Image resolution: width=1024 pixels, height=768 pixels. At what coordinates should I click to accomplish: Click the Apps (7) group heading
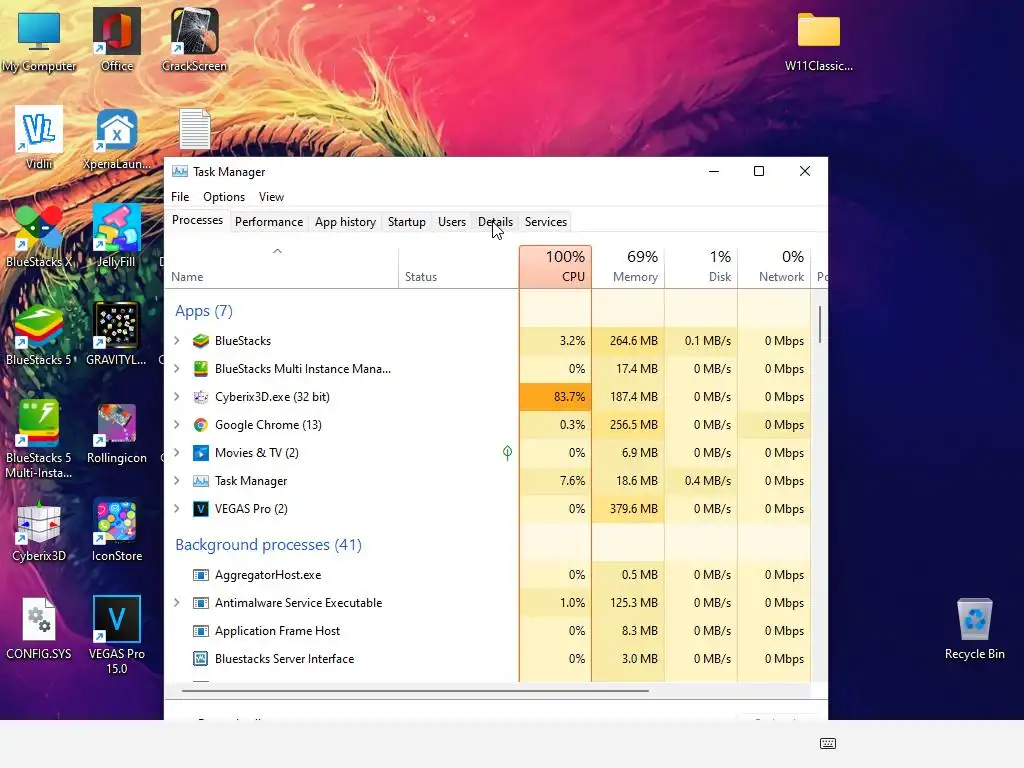(204, 311)
